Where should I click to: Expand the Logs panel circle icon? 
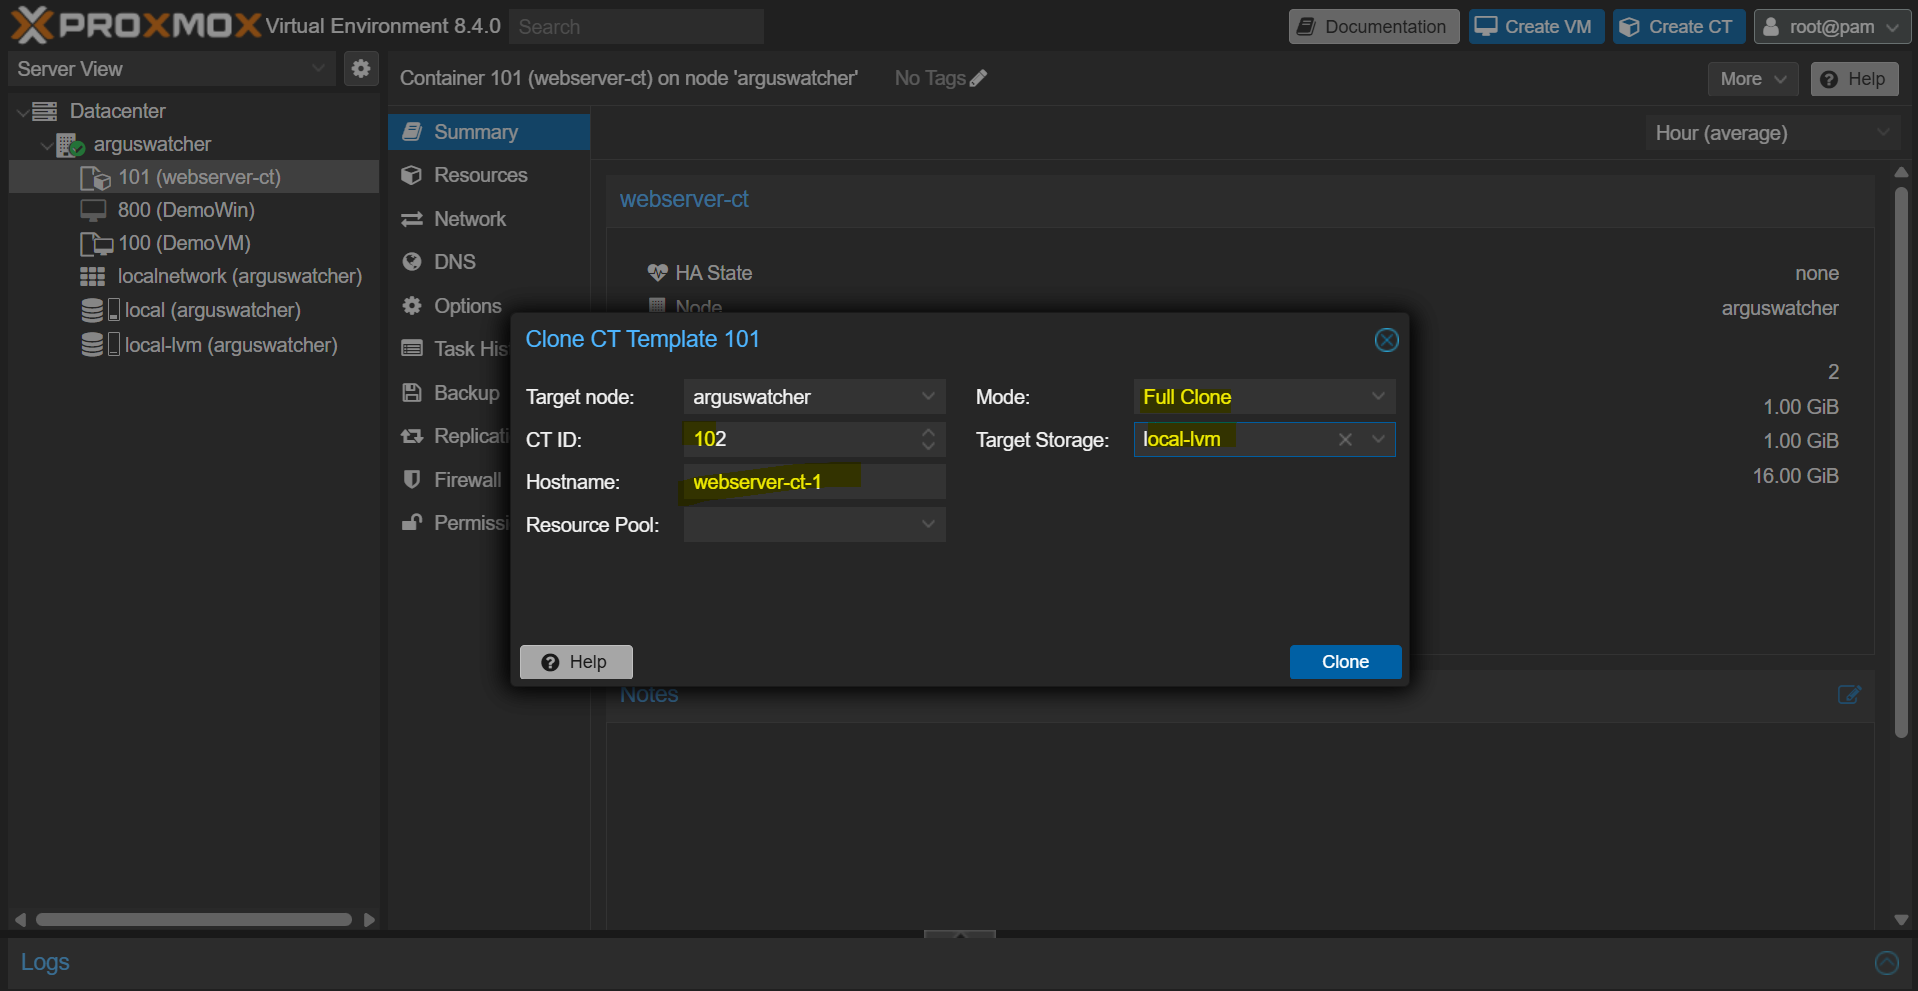1886,963
